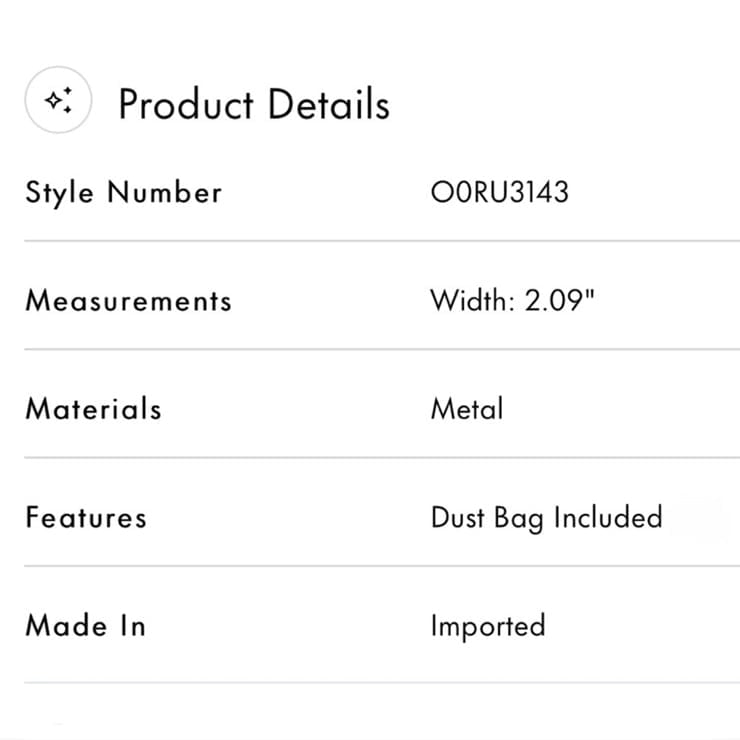Click the divider line under Features row
This screenshot has width=740, height=740.
click(382, 565)
